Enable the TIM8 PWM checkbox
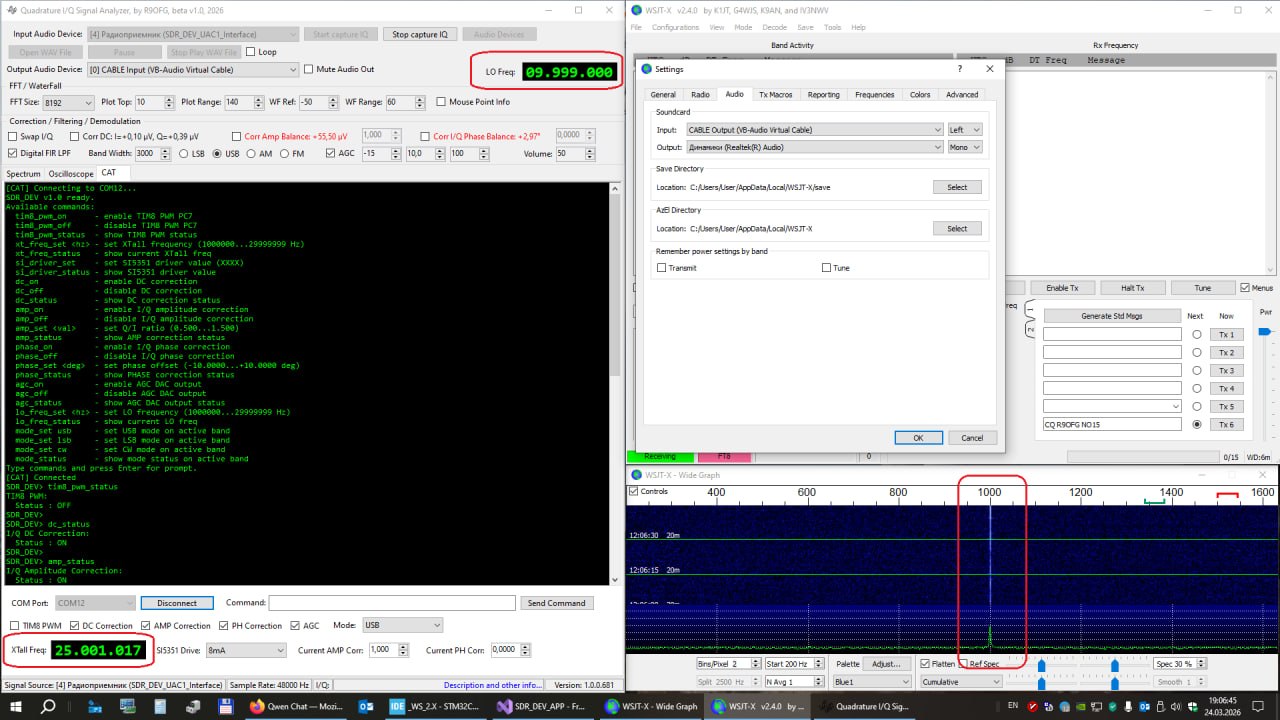The image size is (1280, 720). [13, 626]
